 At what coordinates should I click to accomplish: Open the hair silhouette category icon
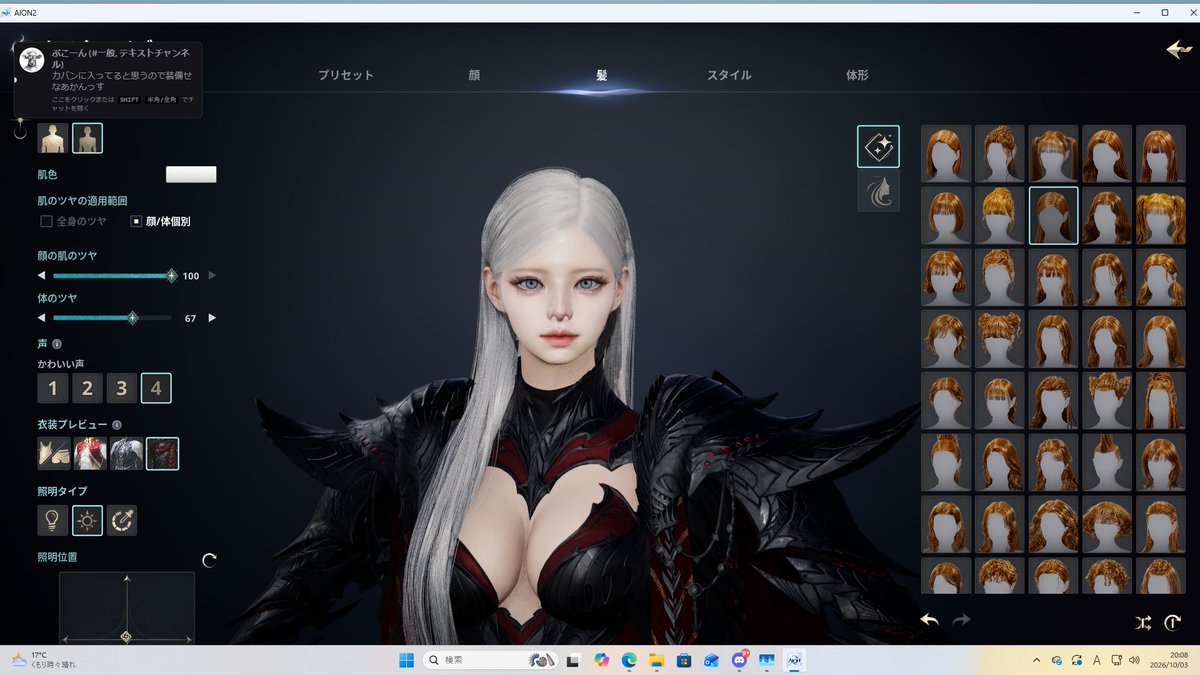coord(878,191)
